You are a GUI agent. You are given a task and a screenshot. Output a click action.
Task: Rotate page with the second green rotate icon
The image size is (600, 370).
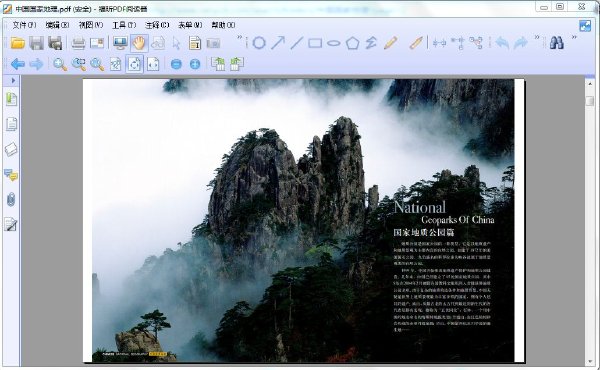pyautogui.click(x=236, y=64)
